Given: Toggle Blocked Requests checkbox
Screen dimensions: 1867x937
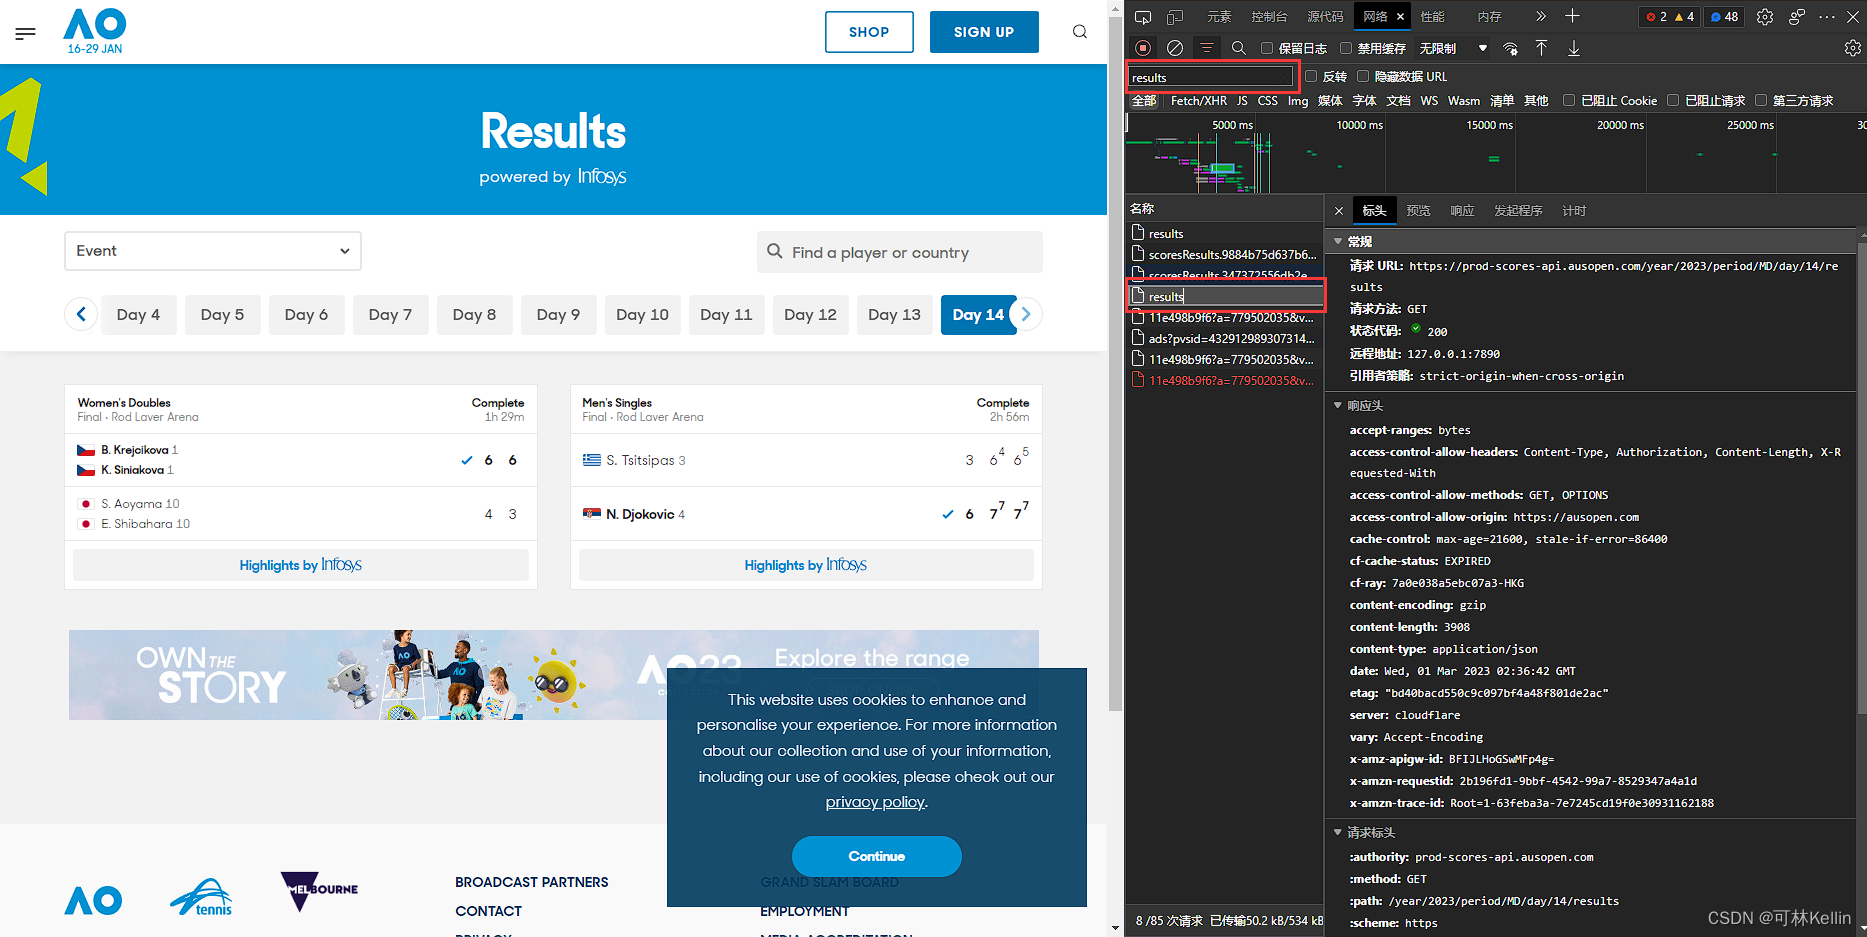Looking at the screenshot, I should coord(1673,100).
